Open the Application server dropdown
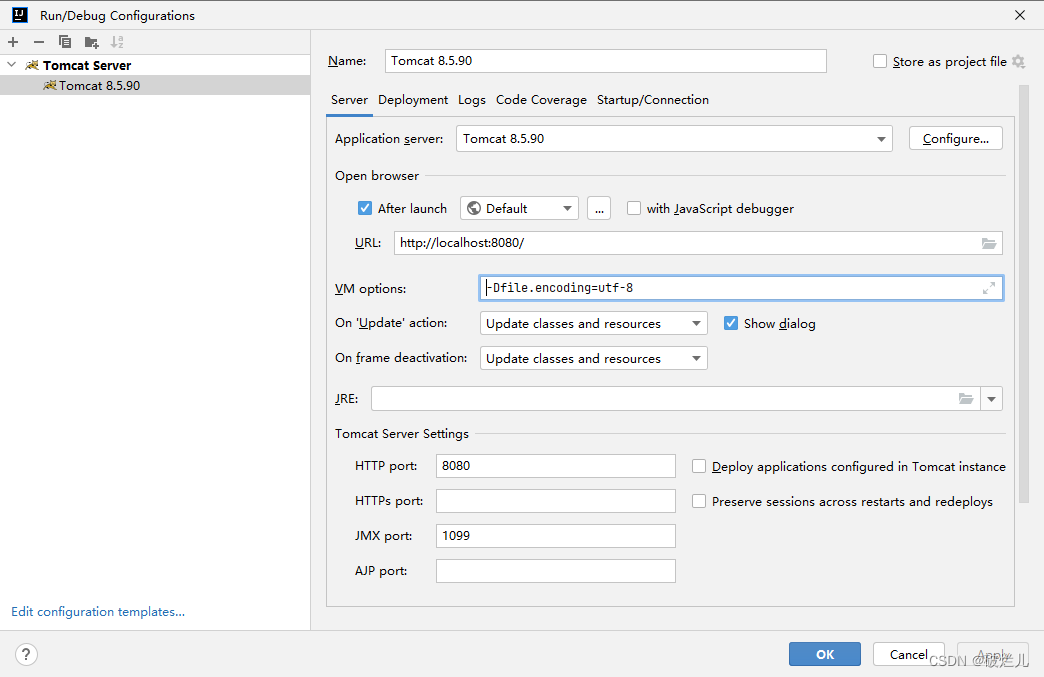 (x=674, y=139)
